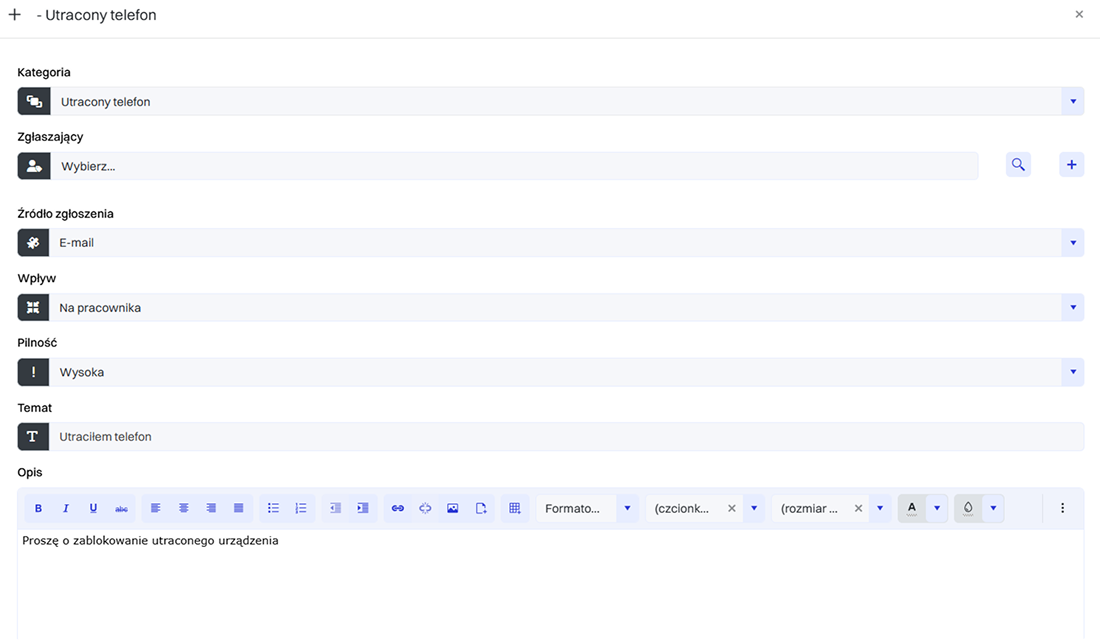
Task: Search for a reporter with the magnifier
Action: click(1018, 165)
